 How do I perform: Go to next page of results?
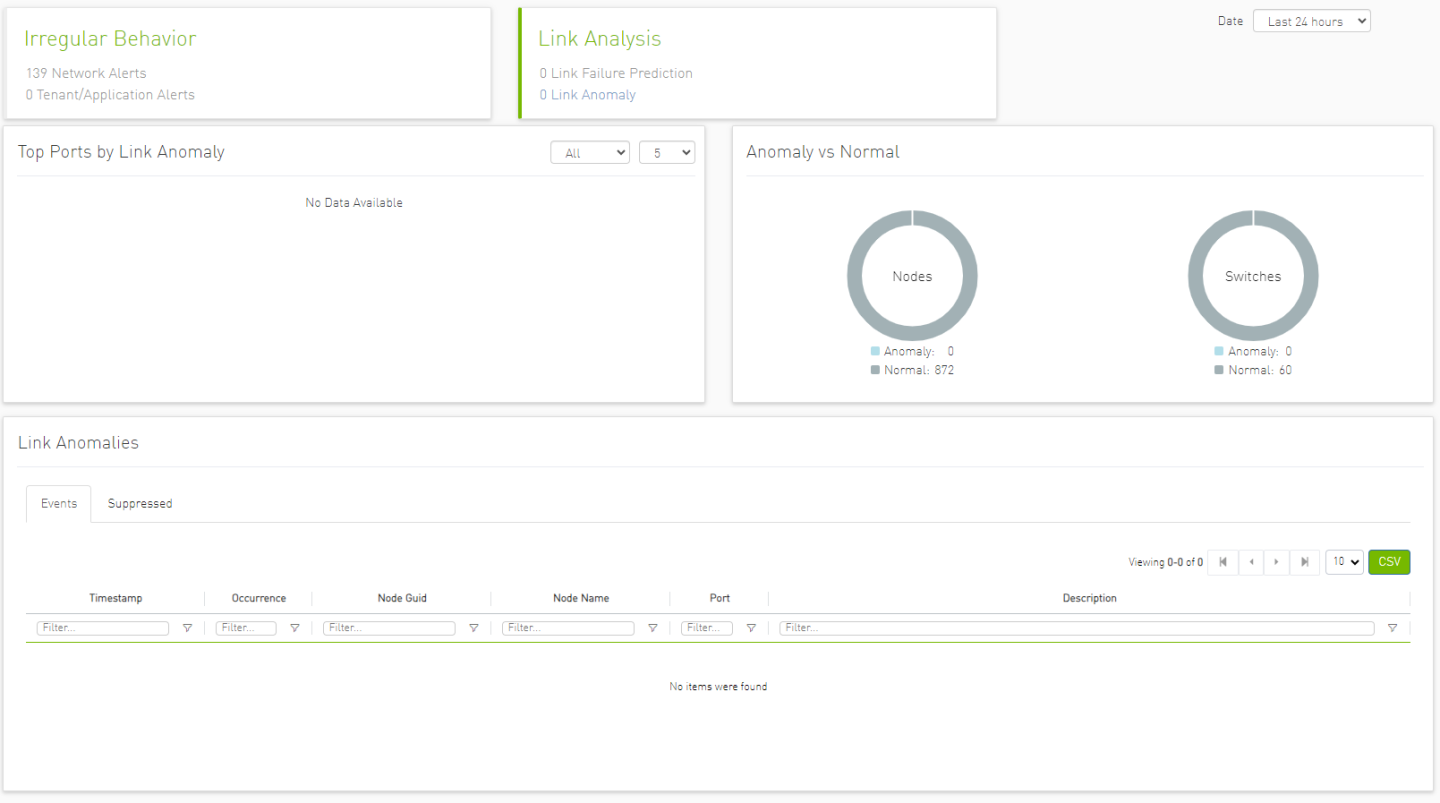click(x=1276, y=562)
